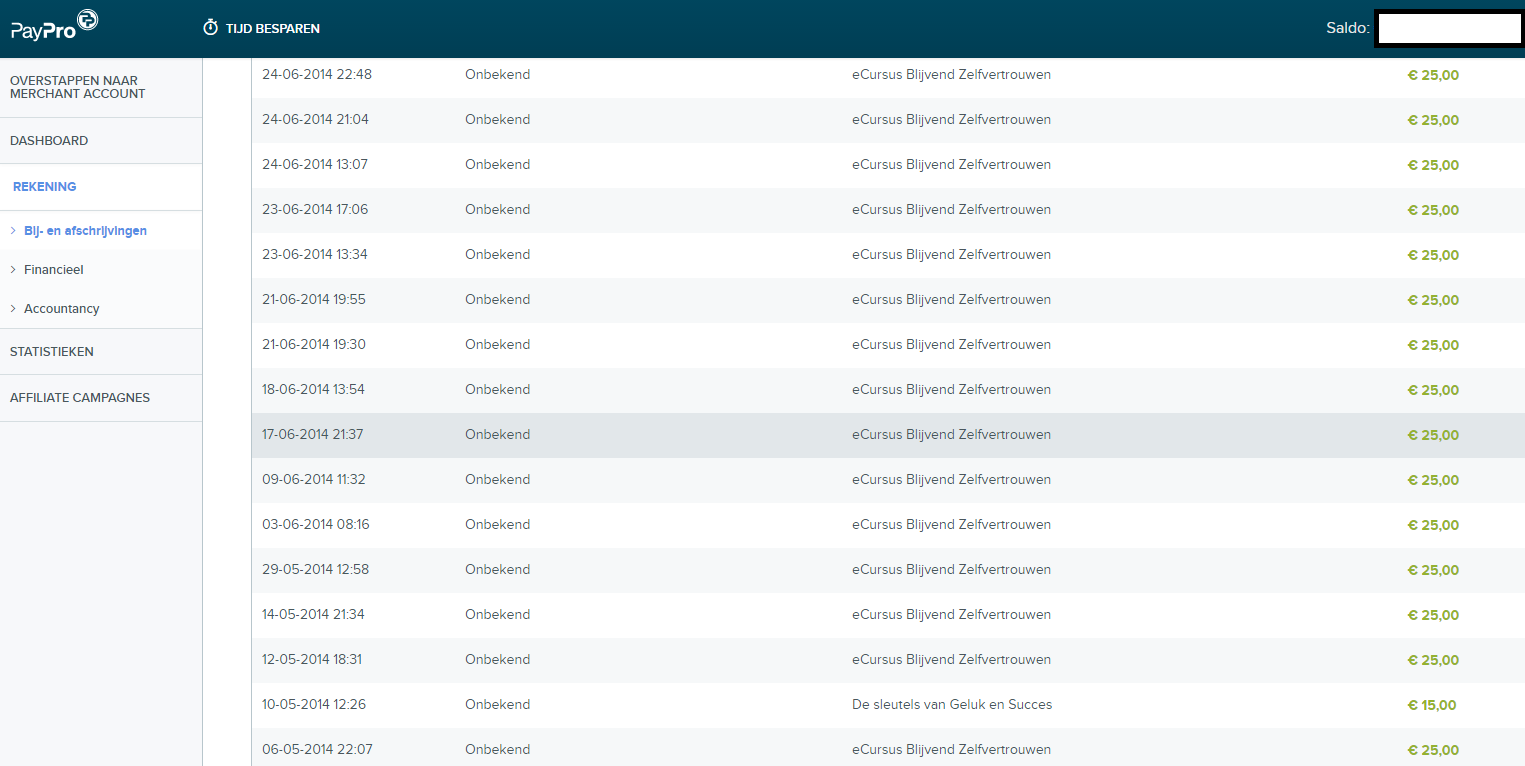Select the 12-05-2014 18:31 transaction date
Image resolution: width=1525 pixels, height=766 pixels.
[x=312, y=660]
